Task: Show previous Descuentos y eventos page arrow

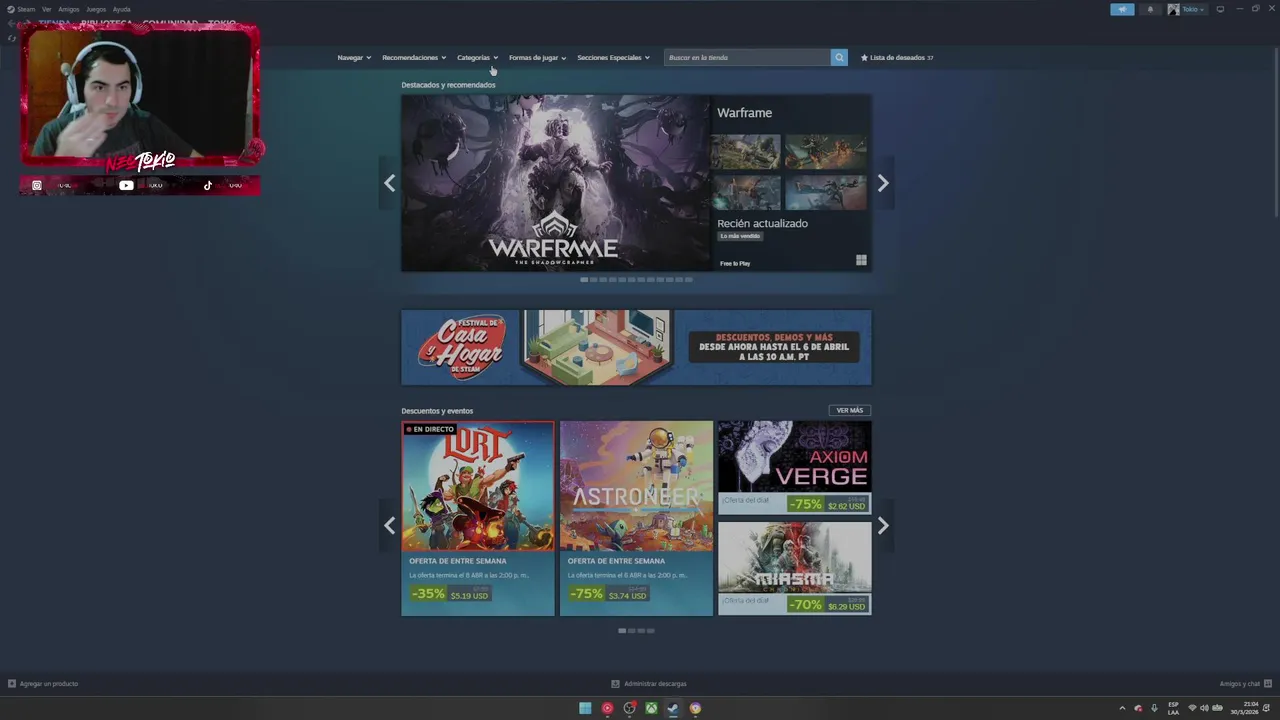Action: coord(389,526)
